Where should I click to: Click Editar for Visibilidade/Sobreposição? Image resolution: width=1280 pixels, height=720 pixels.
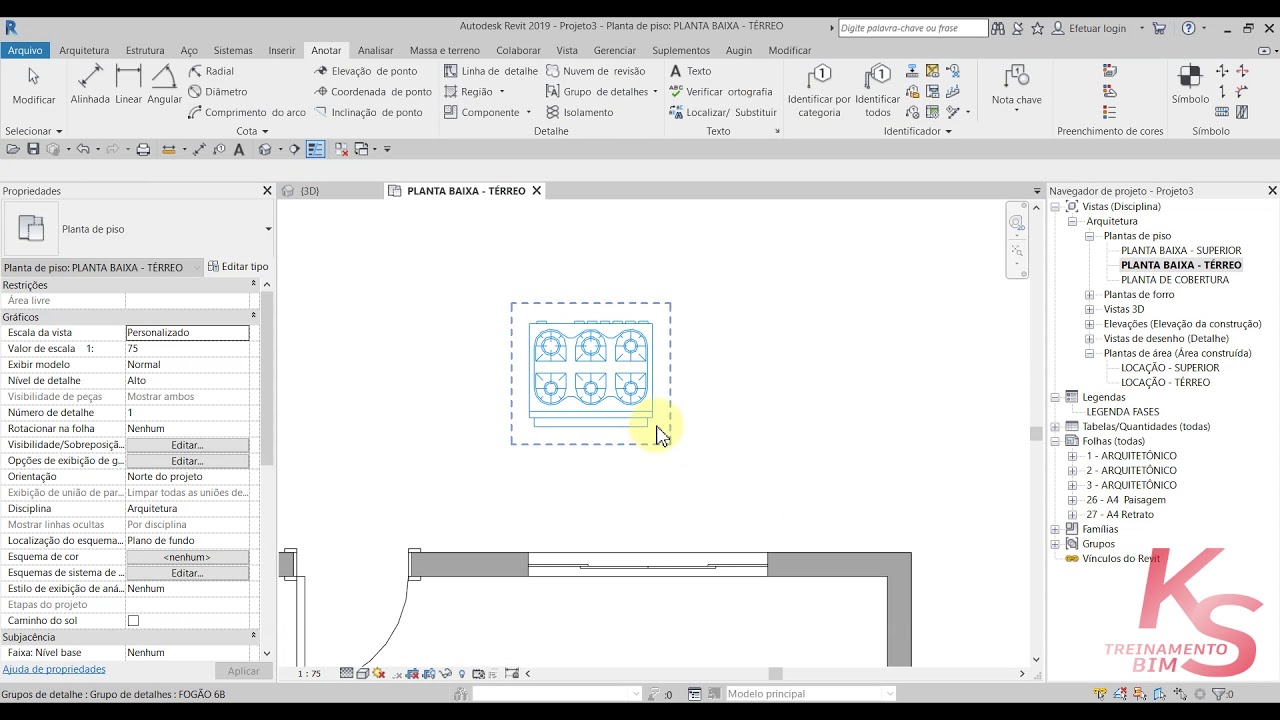tap(187, 445)
